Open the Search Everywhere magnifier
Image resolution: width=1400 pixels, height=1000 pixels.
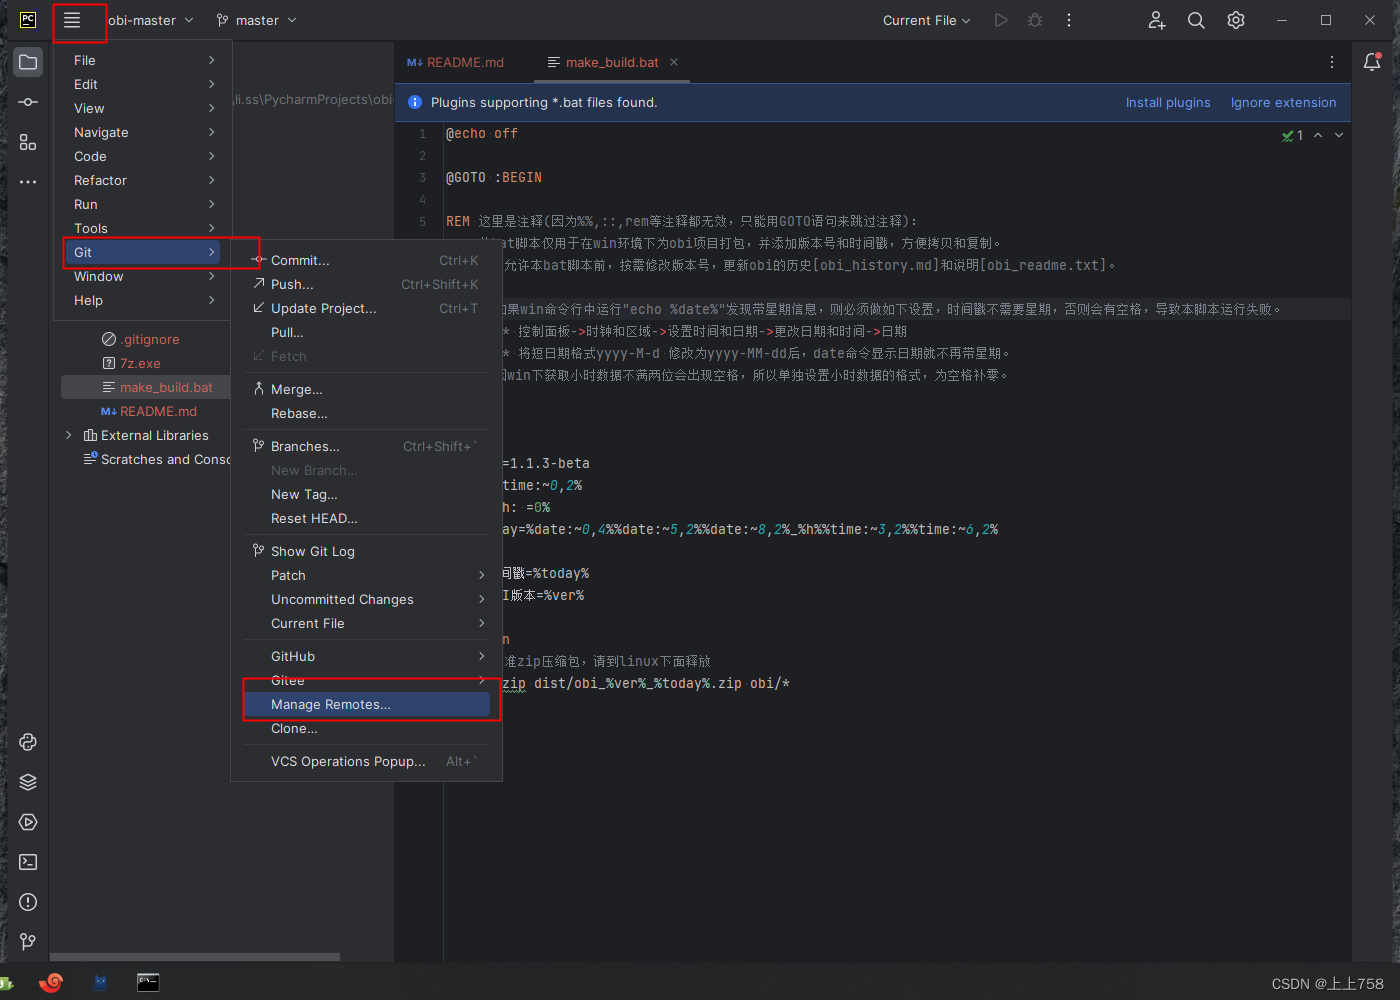[x=1196, y=19]
